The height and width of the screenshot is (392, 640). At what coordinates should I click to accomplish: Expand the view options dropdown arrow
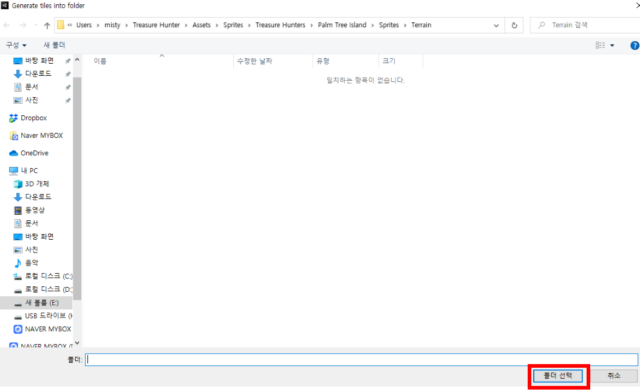coord(612,45)
